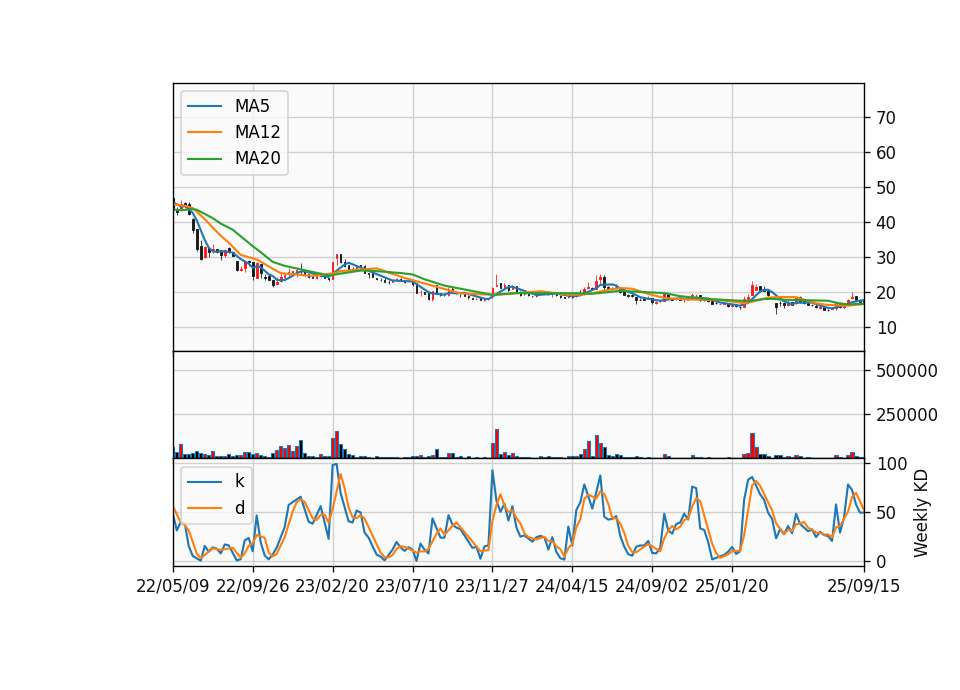Click the 250000 volume axis tick
The width and height of the screenshot is (960, 690).
(907, 415)
